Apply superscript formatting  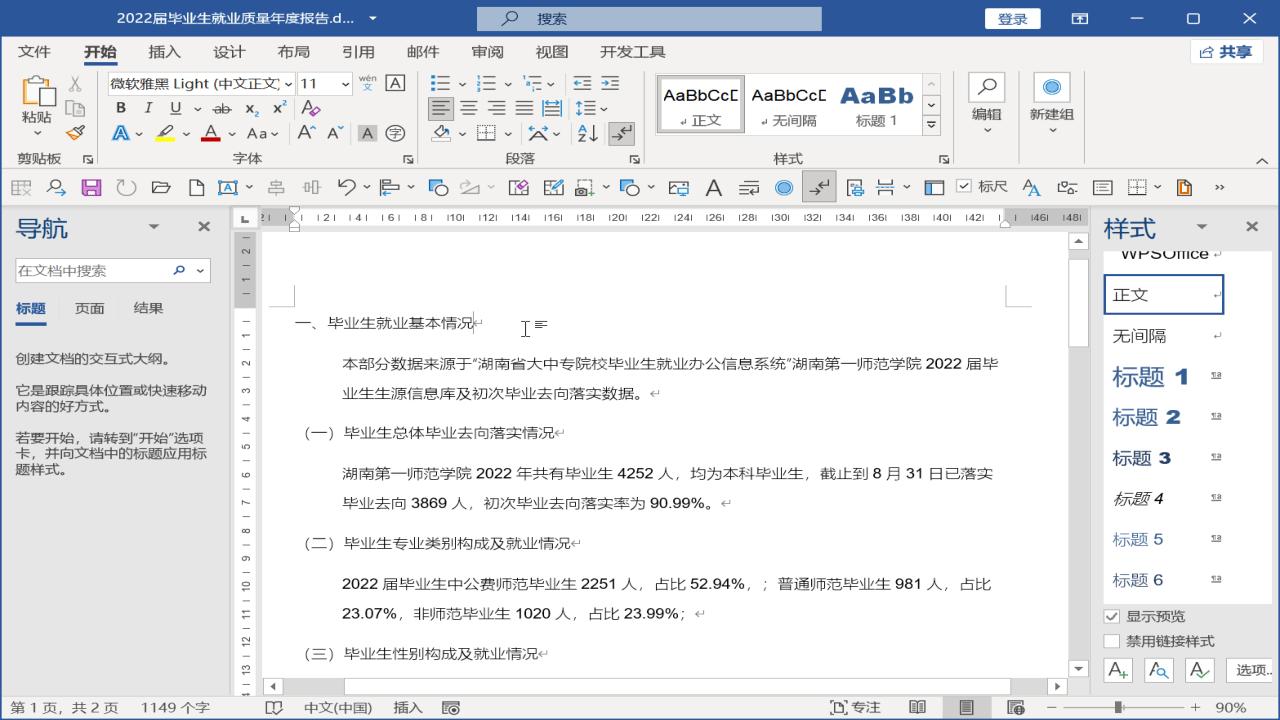[279, 109]
